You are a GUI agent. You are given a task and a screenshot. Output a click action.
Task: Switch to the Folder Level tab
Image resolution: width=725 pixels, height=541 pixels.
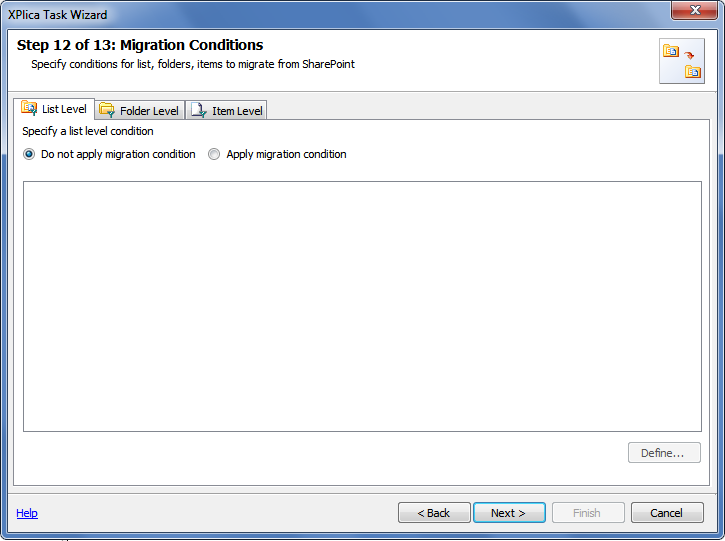coord(140,111)
